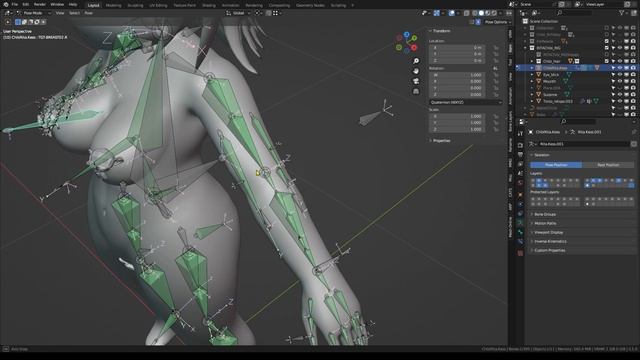Viewport: 640px width, 360px height.
Task: Switch to the UV Editing workspace tab
Action: pyautogui.click(x=158, y=6)
